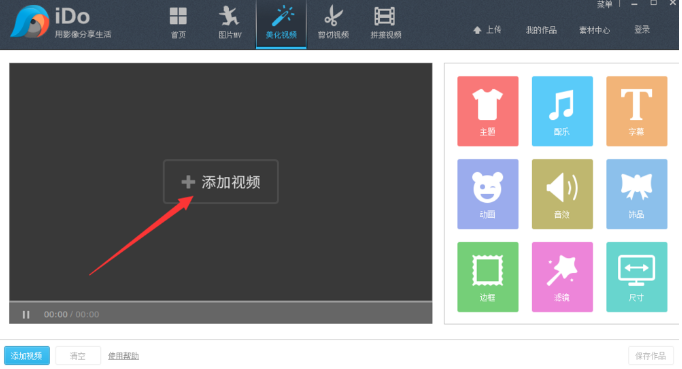This screenshot has width=682, height=369.
Task: Select the 音效 sound effects speaker tile
Action: pos(562,194)
